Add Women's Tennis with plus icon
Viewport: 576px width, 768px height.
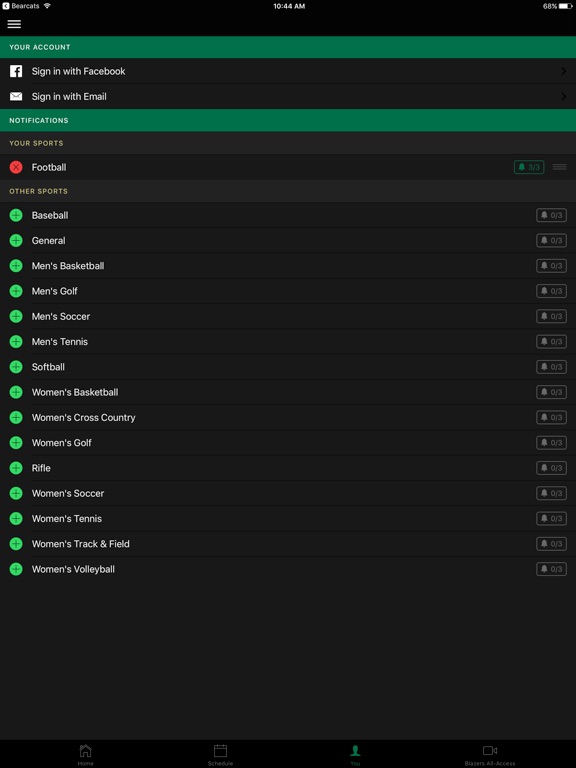point(16,519)
